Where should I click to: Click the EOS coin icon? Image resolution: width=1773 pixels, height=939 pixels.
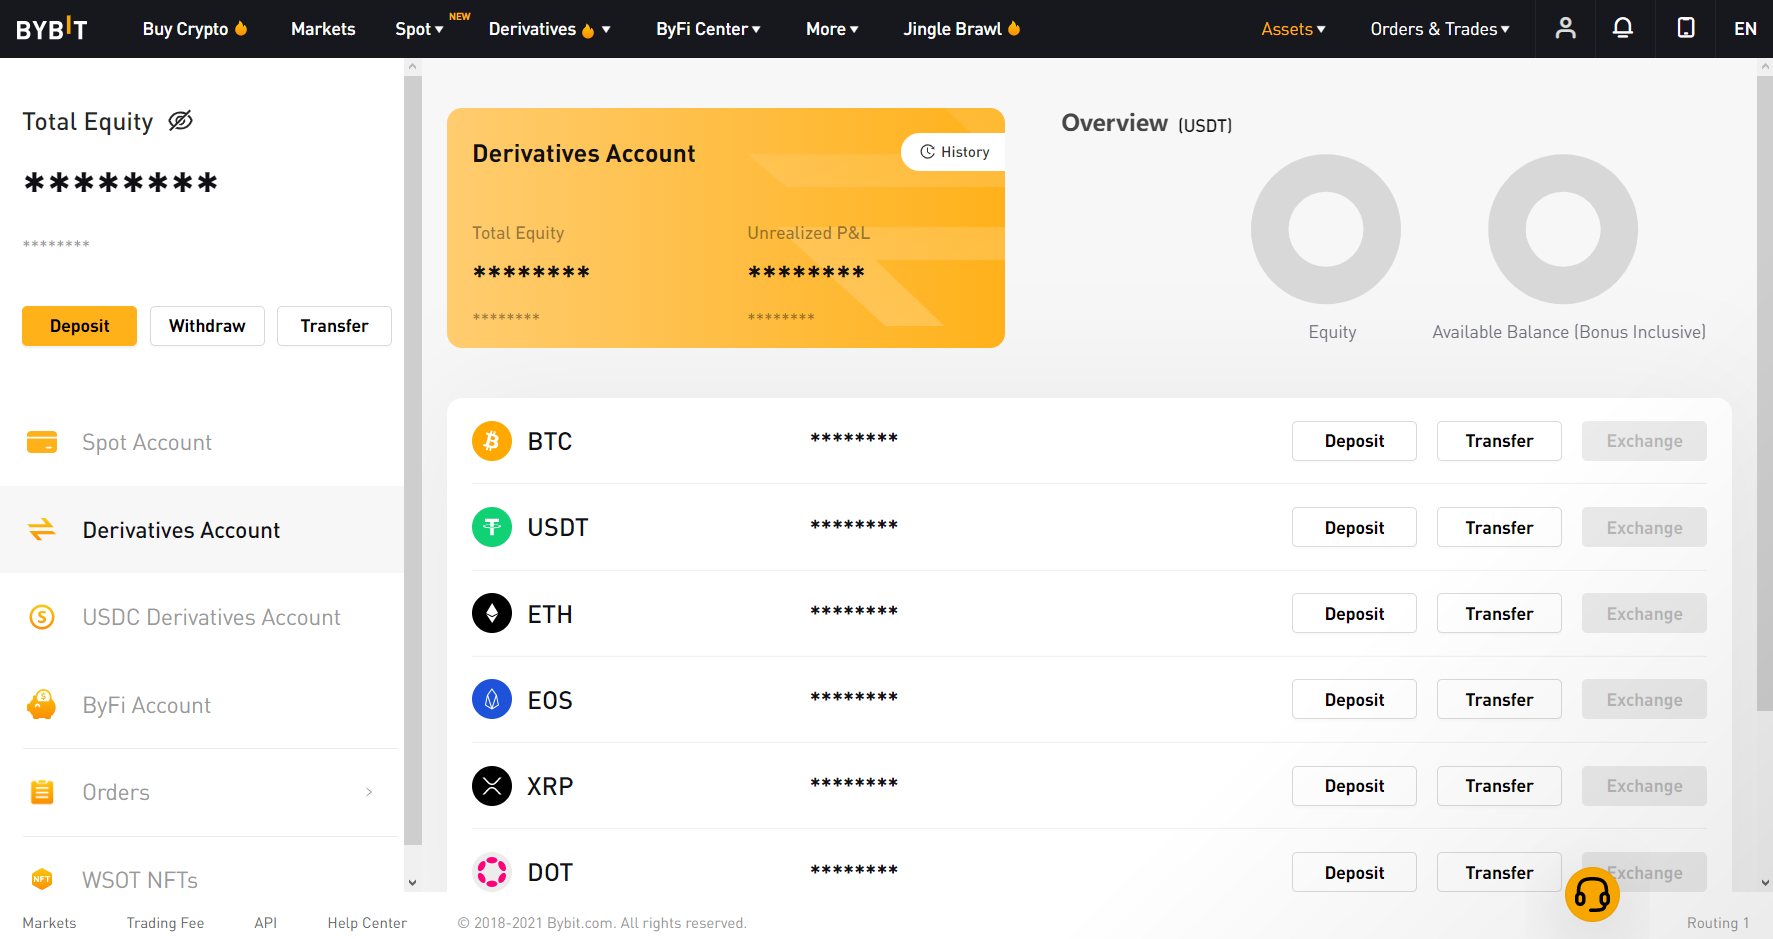coord(492,700)
